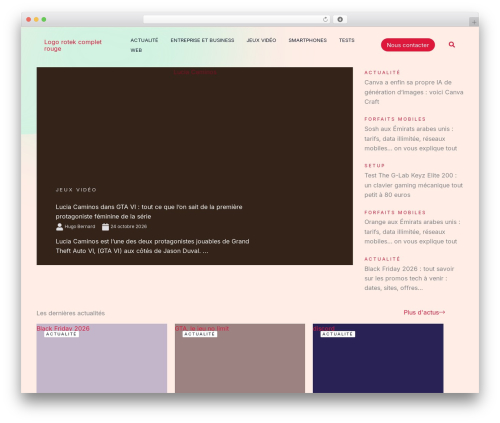The height and width of the screenshot is (423, 500).
Task: Open Orange aux Émirats arabes unis article
Action: [x=412, y=232]
